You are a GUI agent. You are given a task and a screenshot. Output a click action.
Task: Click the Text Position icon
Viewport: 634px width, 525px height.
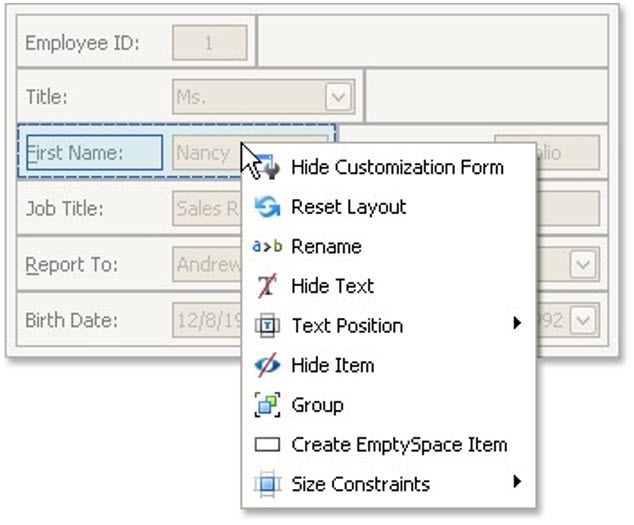267,326
